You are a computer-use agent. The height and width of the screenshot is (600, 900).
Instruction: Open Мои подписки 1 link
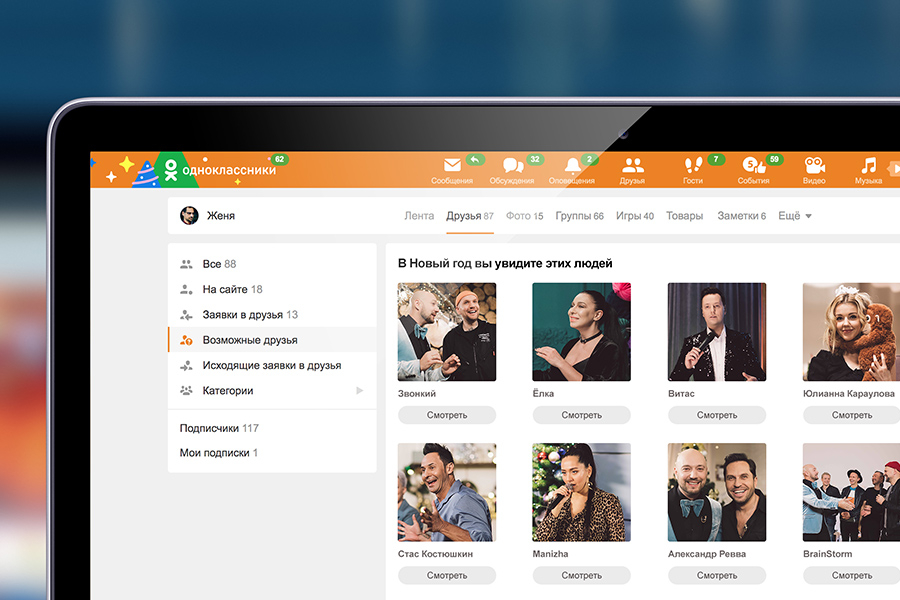click(x=219, y=453)
